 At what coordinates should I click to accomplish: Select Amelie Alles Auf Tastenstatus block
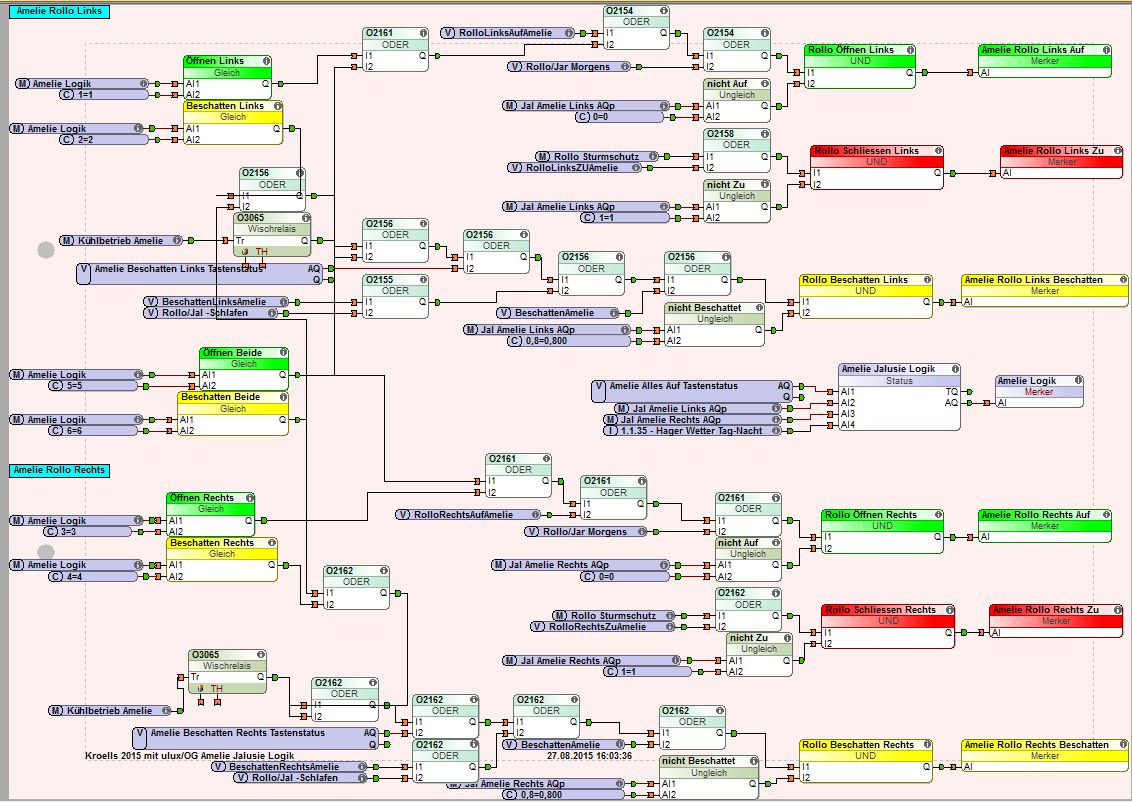(692, 391)
